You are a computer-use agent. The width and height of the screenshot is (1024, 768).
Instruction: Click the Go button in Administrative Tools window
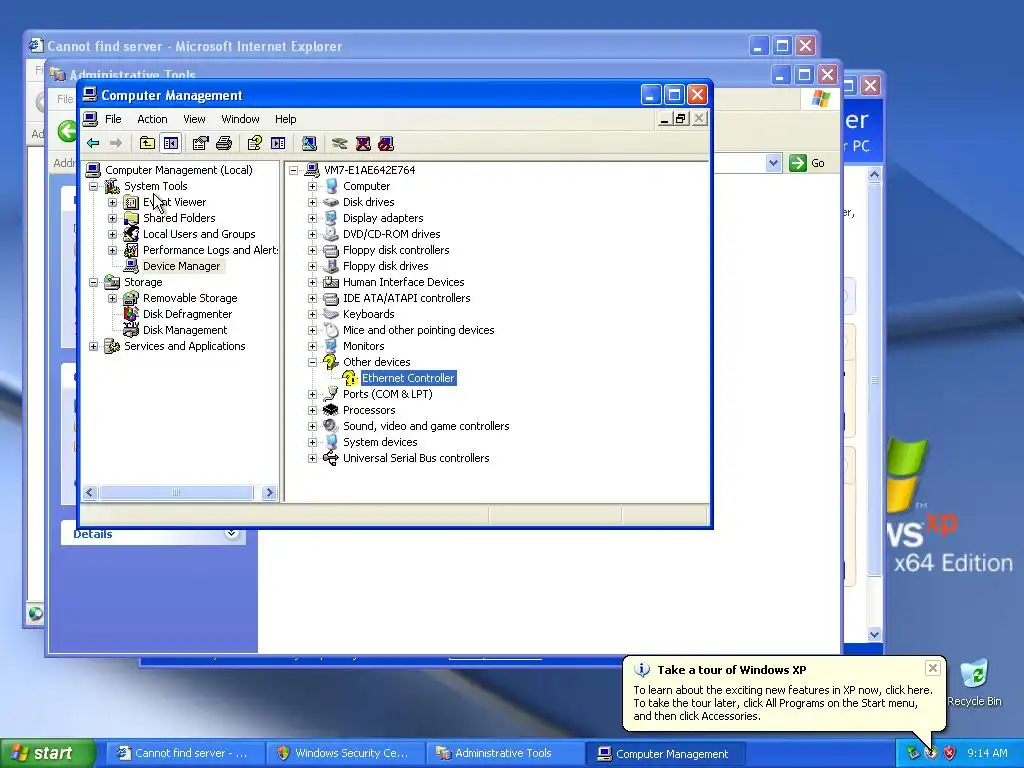click(x=807, y=163)
